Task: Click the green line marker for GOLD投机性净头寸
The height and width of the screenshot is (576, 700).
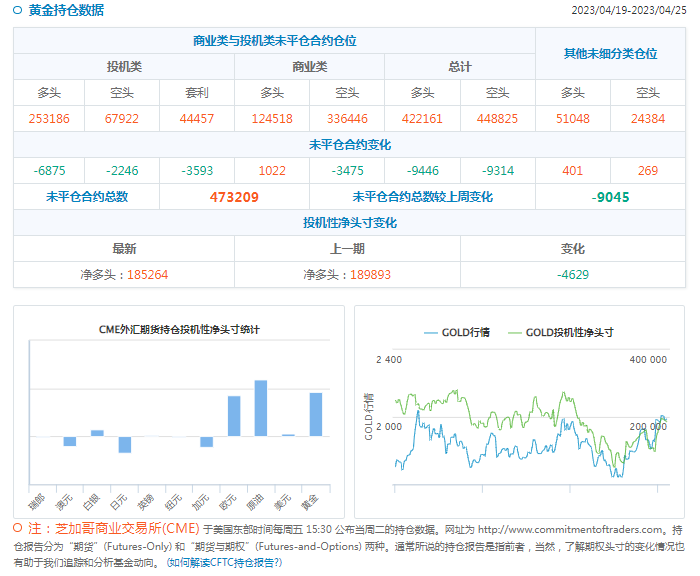Action: pos(515,332)
